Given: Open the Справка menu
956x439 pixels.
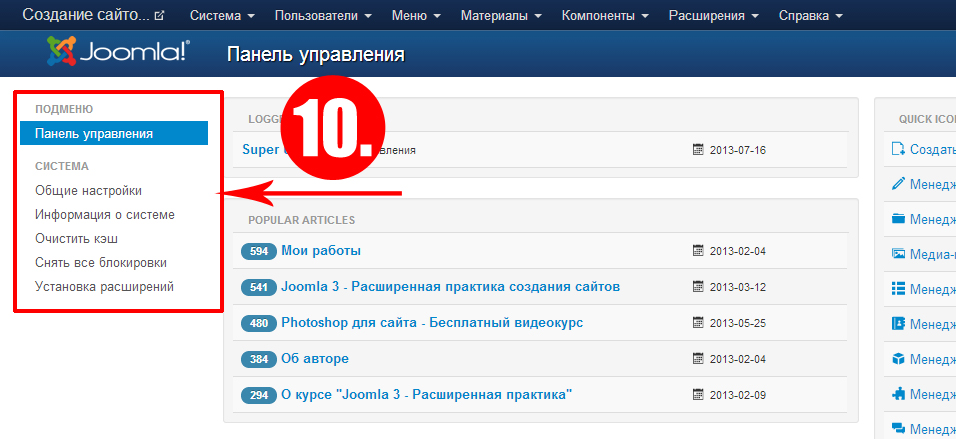Looking at the screenshot, I should (810, 16).
